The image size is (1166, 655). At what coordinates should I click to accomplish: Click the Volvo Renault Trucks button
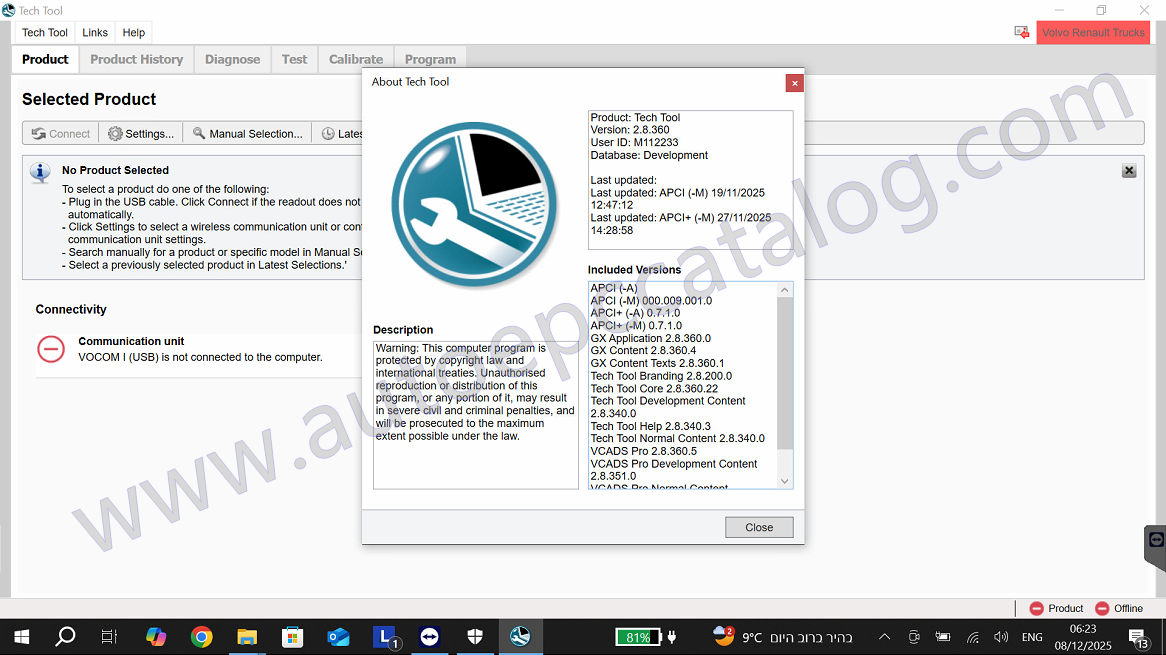coord(1093,33)
